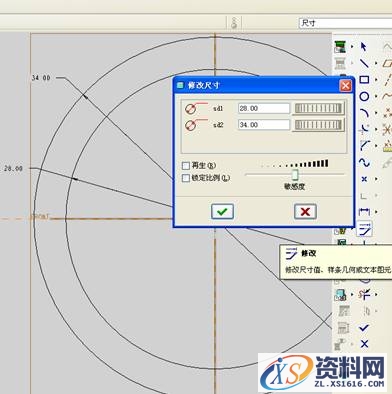This screenshot has height=394, width=392.
Task: Click the parallelogram tool in the right column
Action: (387, 63)
